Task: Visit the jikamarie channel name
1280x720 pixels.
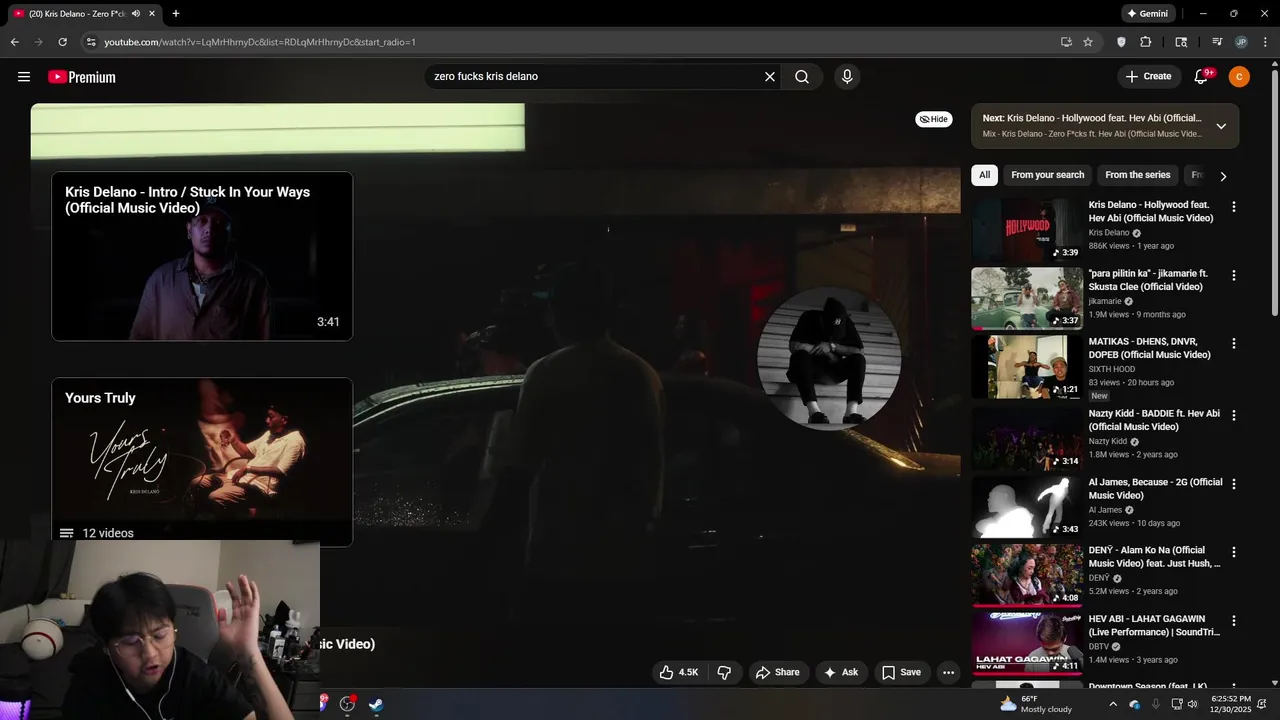Action: click(x=1105, y=301)
